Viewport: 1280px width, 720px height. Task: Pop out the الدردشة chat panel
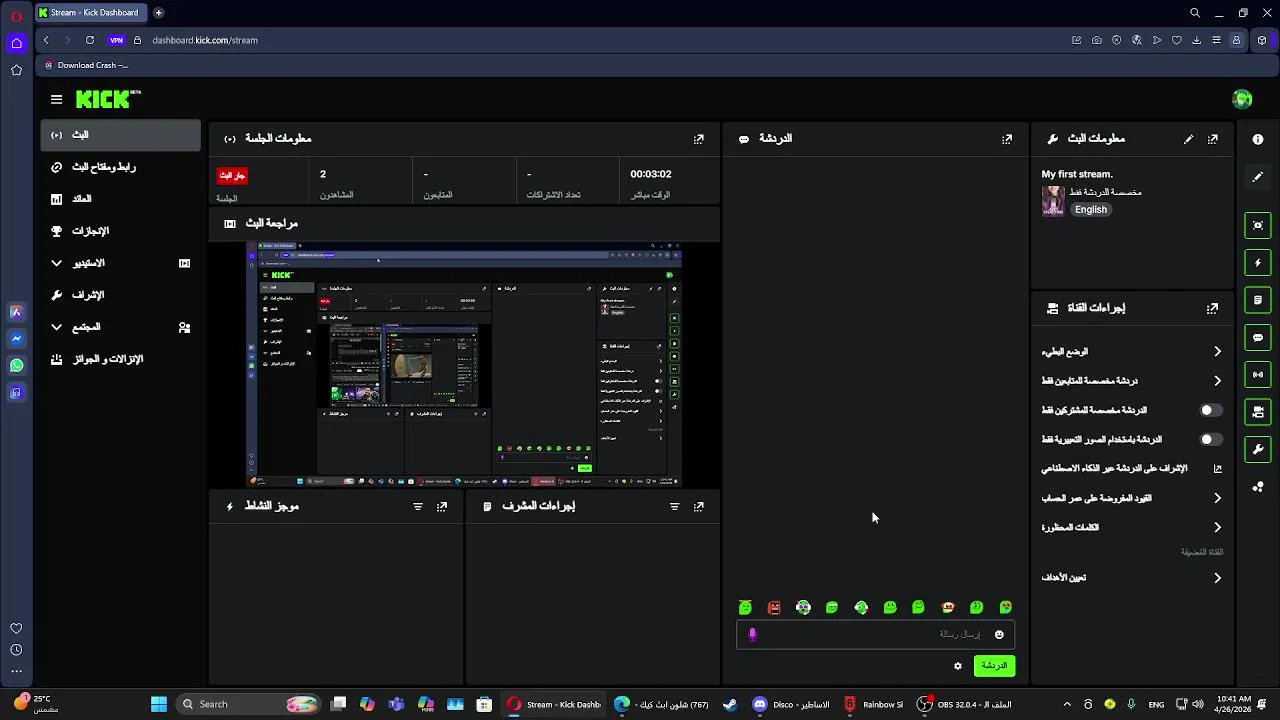tap(1007, 139)
